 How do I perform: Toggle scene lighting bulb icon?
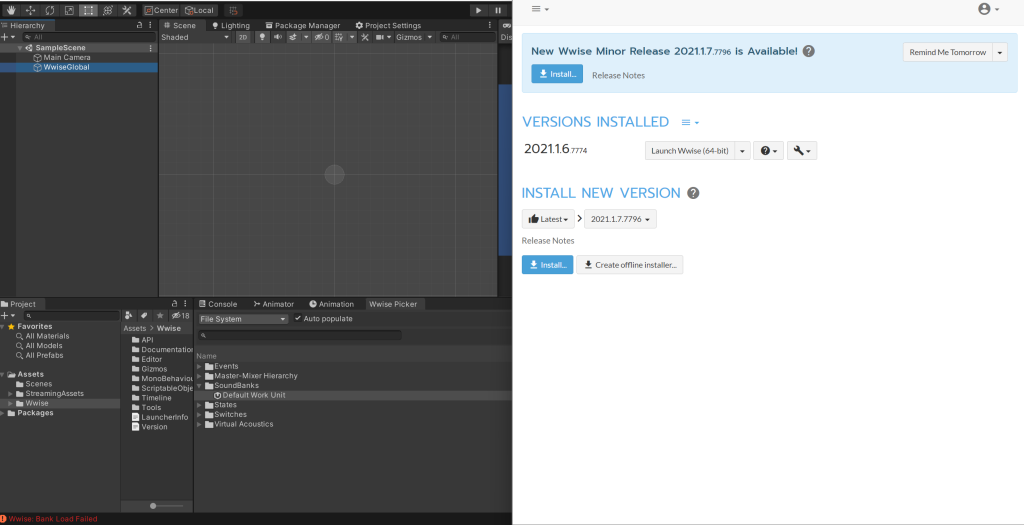pos(263,37)
